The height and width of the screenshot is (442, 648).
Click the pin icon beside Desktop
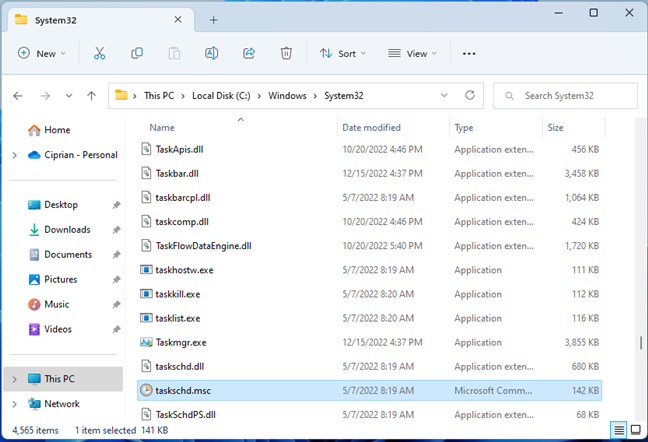(x=117, y=205)
